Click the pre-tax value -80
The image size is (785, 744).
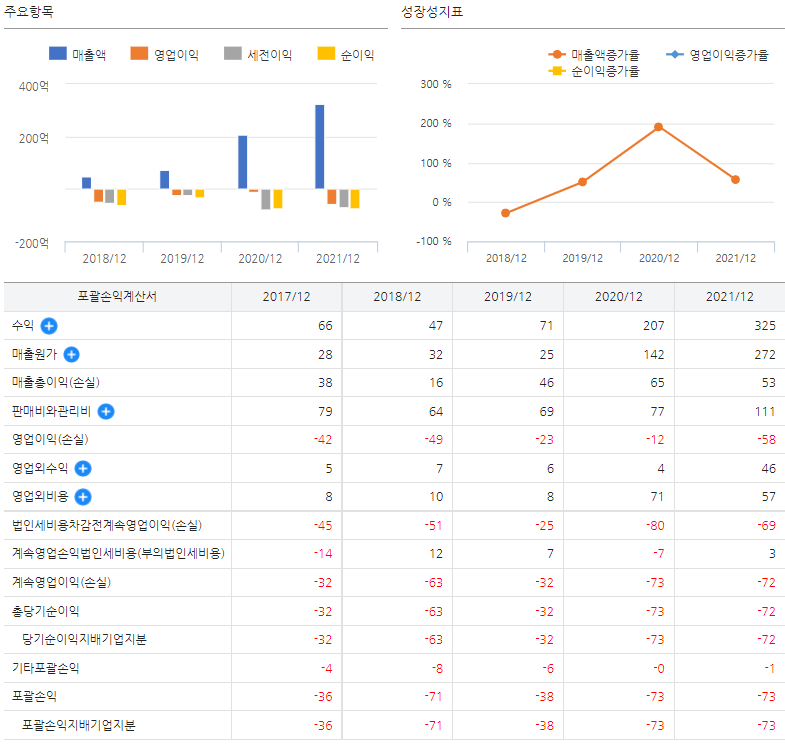click(x=655, y=526)
